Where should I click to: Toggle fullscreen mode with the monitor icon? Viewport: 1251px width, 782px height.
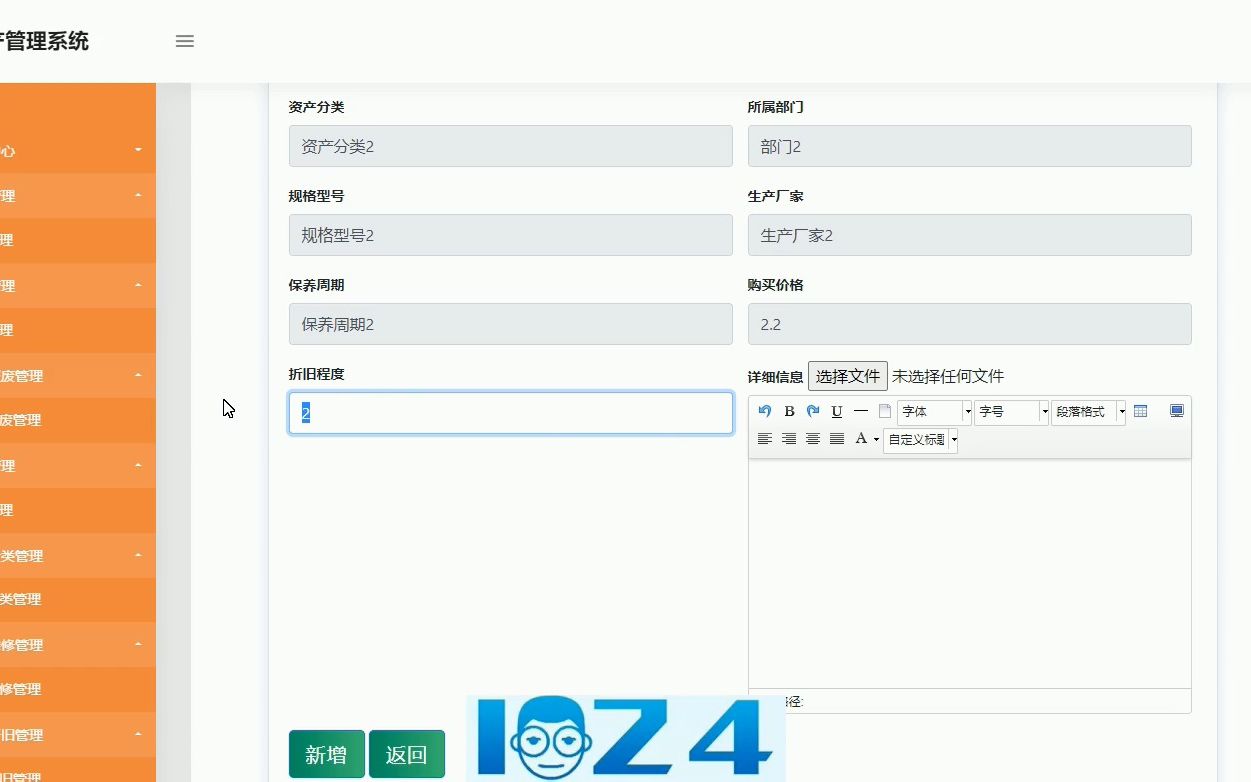tap(1176, 410)
